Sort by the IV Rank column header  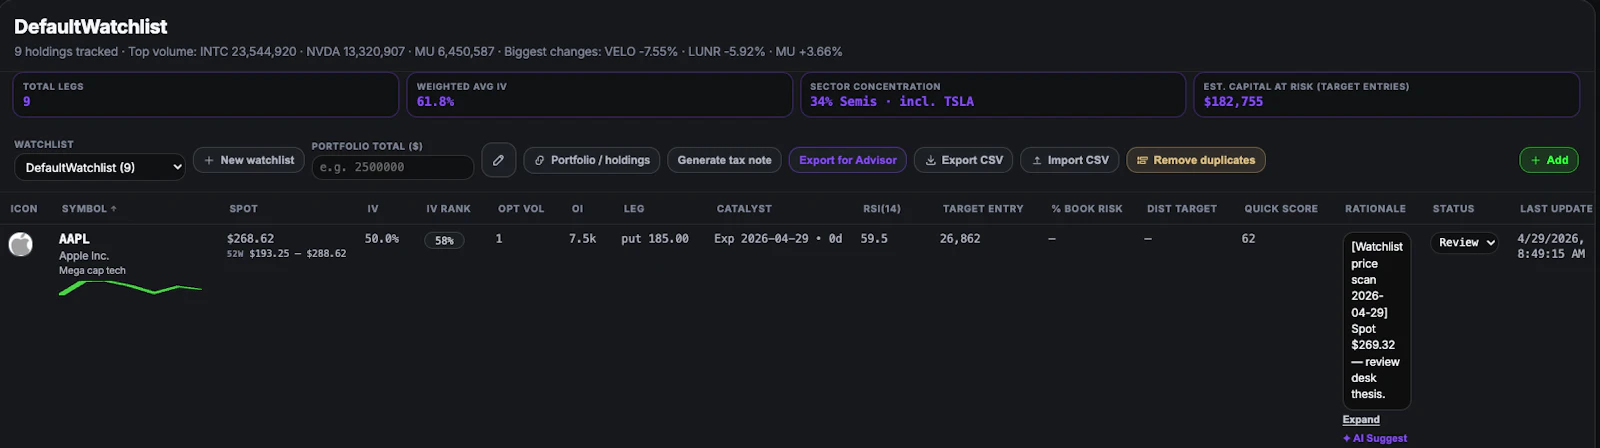pyautogui.click(x=448, y=209)
